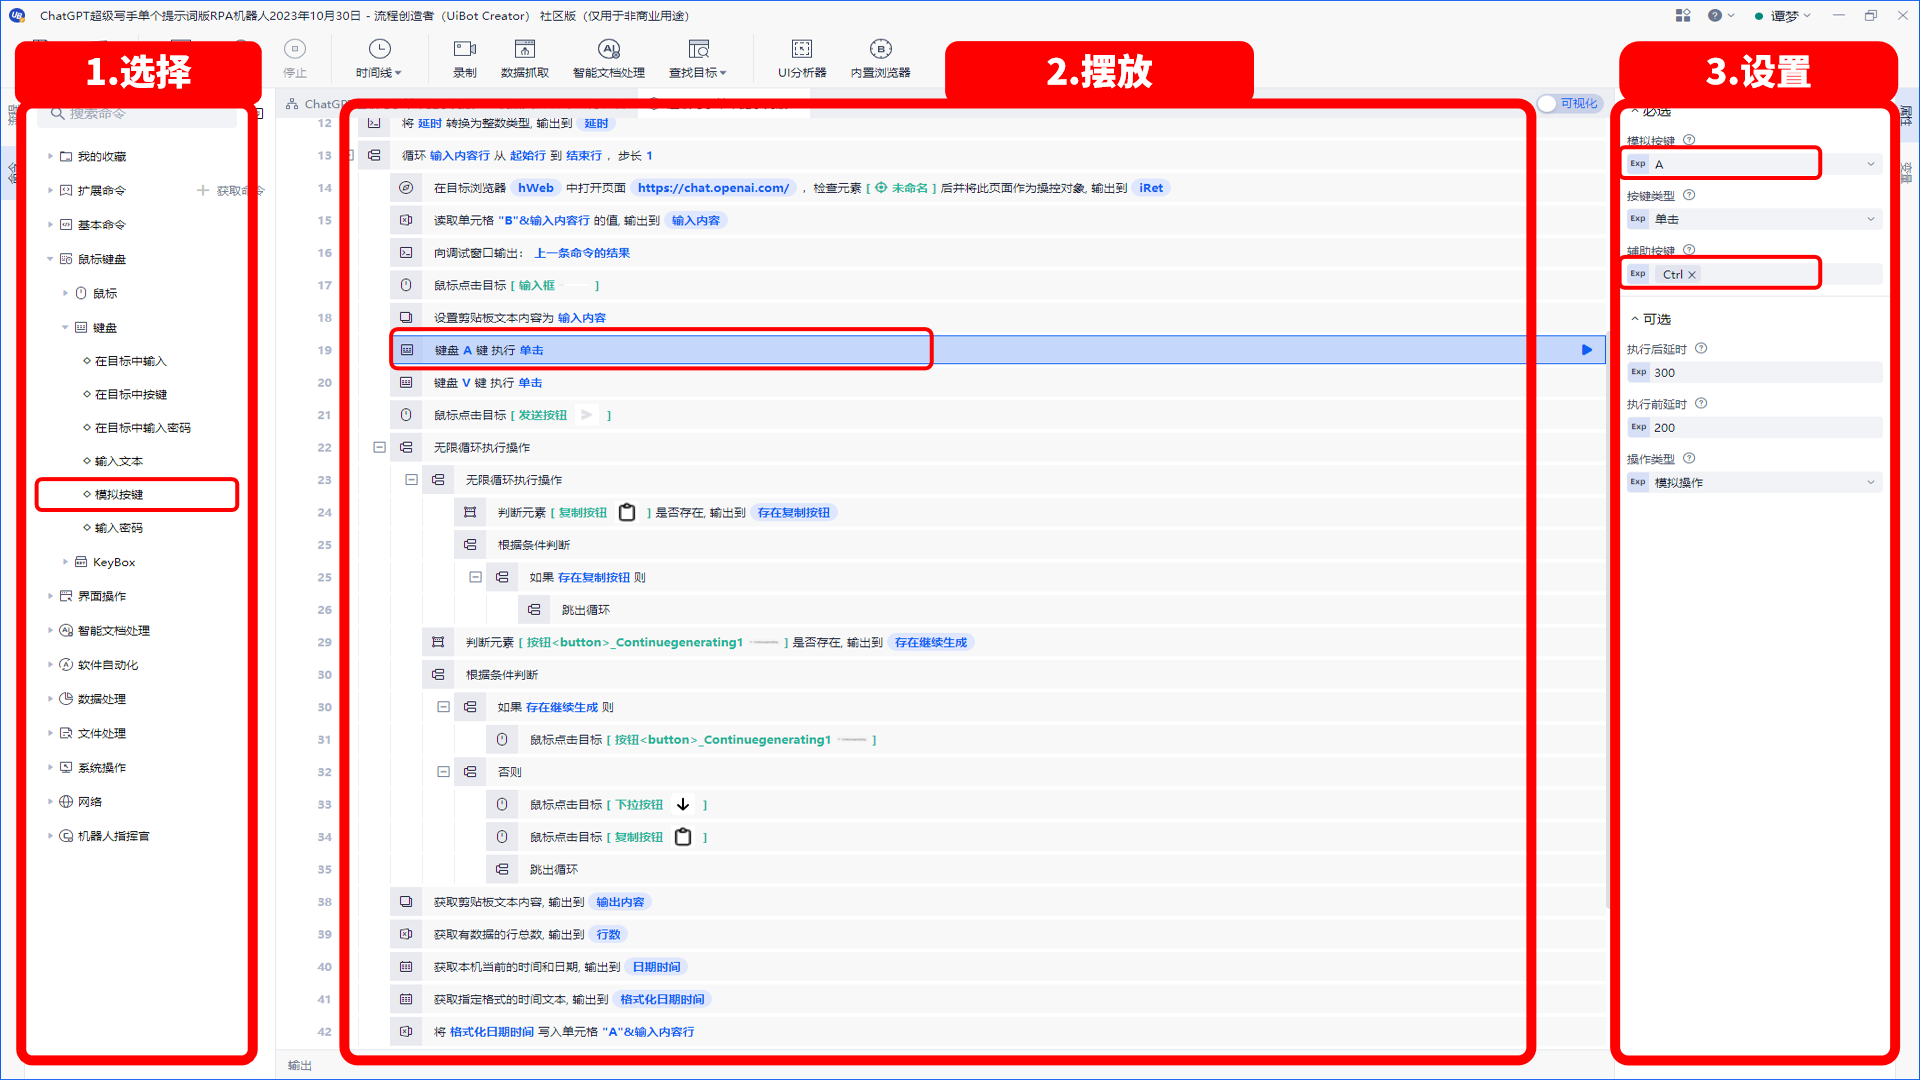This screenshot has height=1080, width=1920.
Task: Click the icon on the 向调试窗口输出 row
Action: pyautogui.click(x=406, y=253)
